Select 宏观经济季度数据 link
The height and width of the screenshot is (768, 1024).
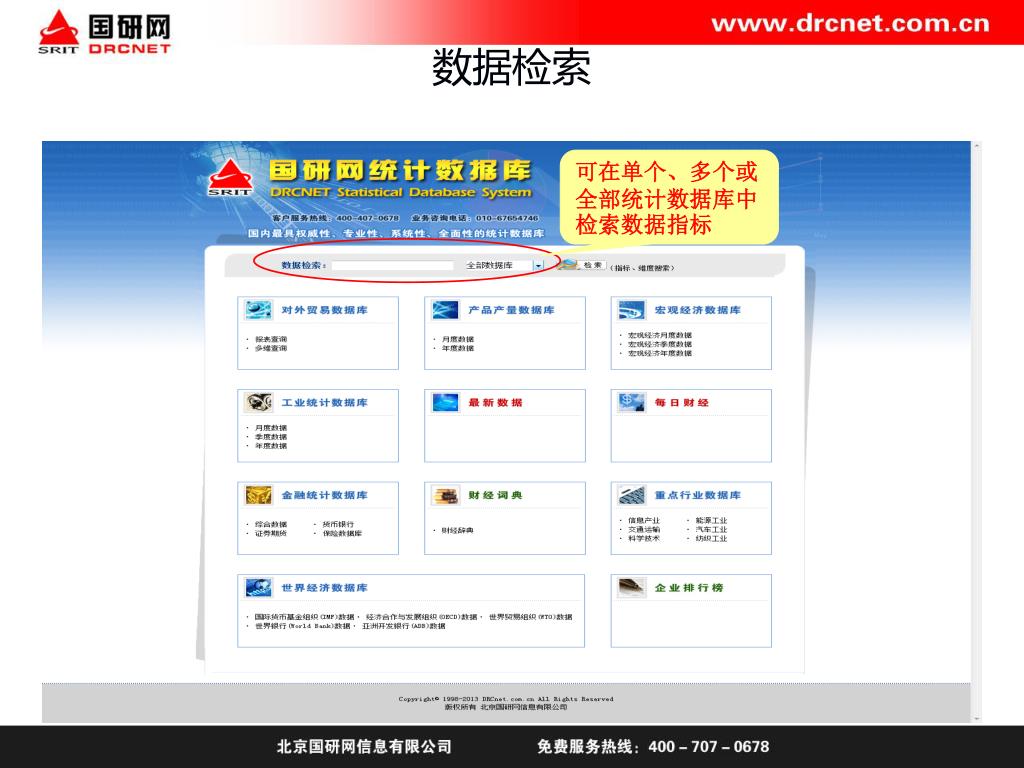tap(660, 344)
